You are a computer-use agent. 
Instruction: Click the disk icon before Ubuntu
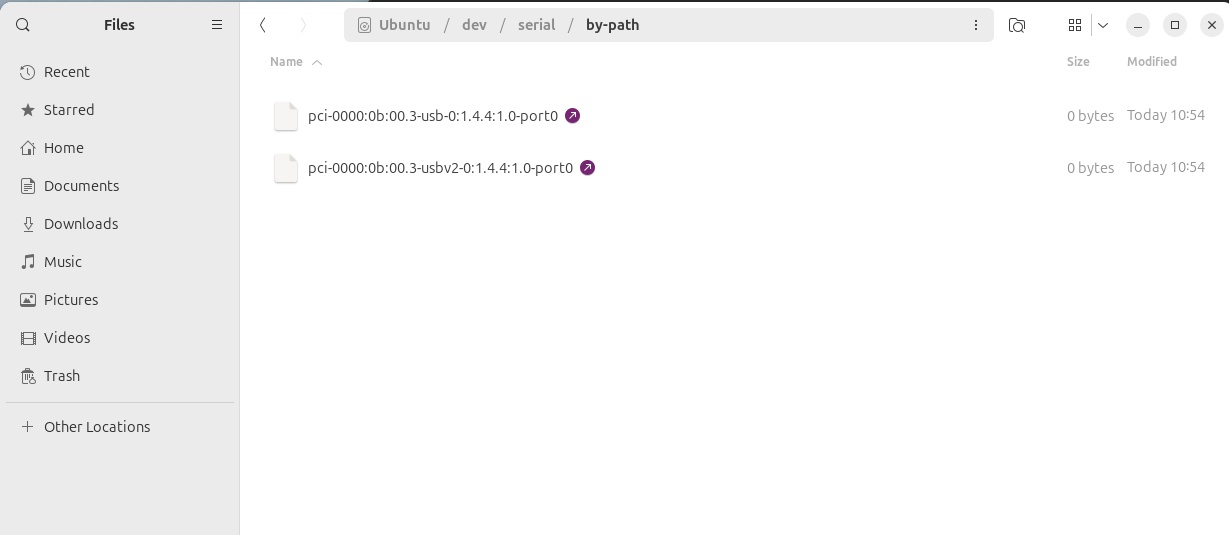point(364,25)
